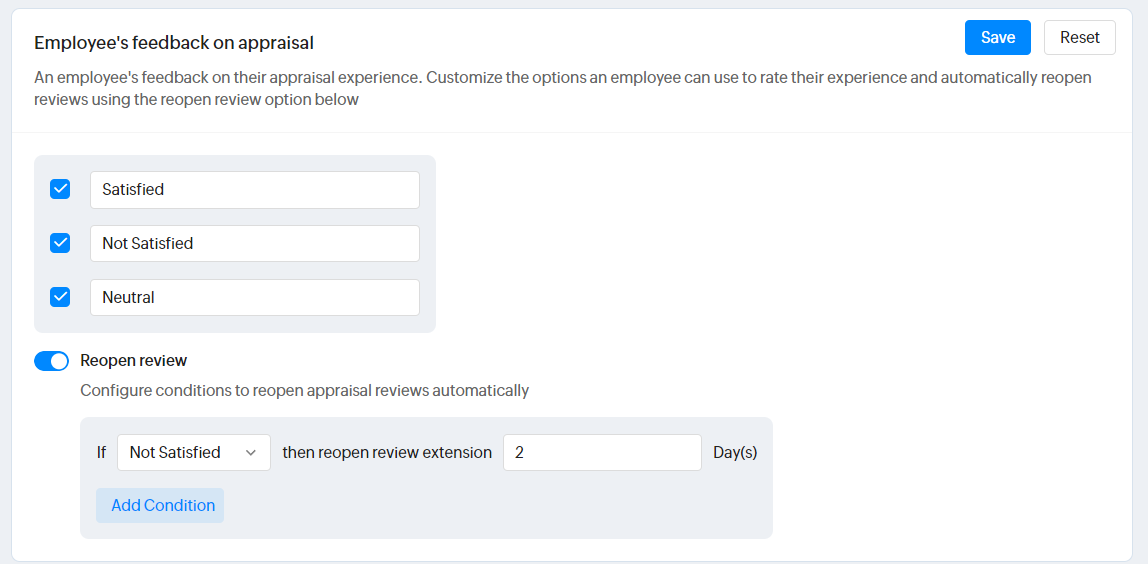Add a new reopen condition
Image resolution: width=1148 pixels, height=564 pixels.
coord(160,505)
